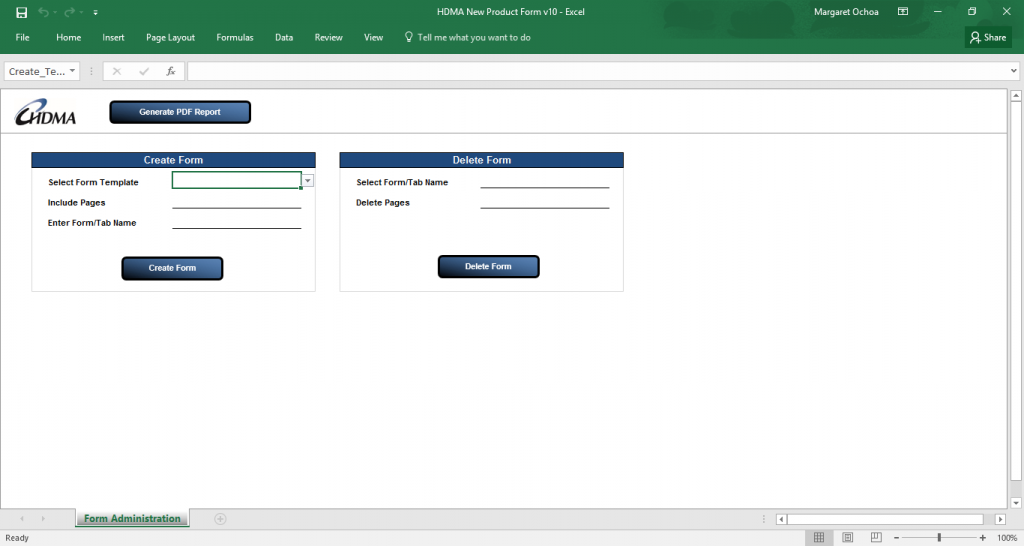This screenshot has width=1024, height=546.
Task: Click the zoom slider handle
Action: [939, 538]
